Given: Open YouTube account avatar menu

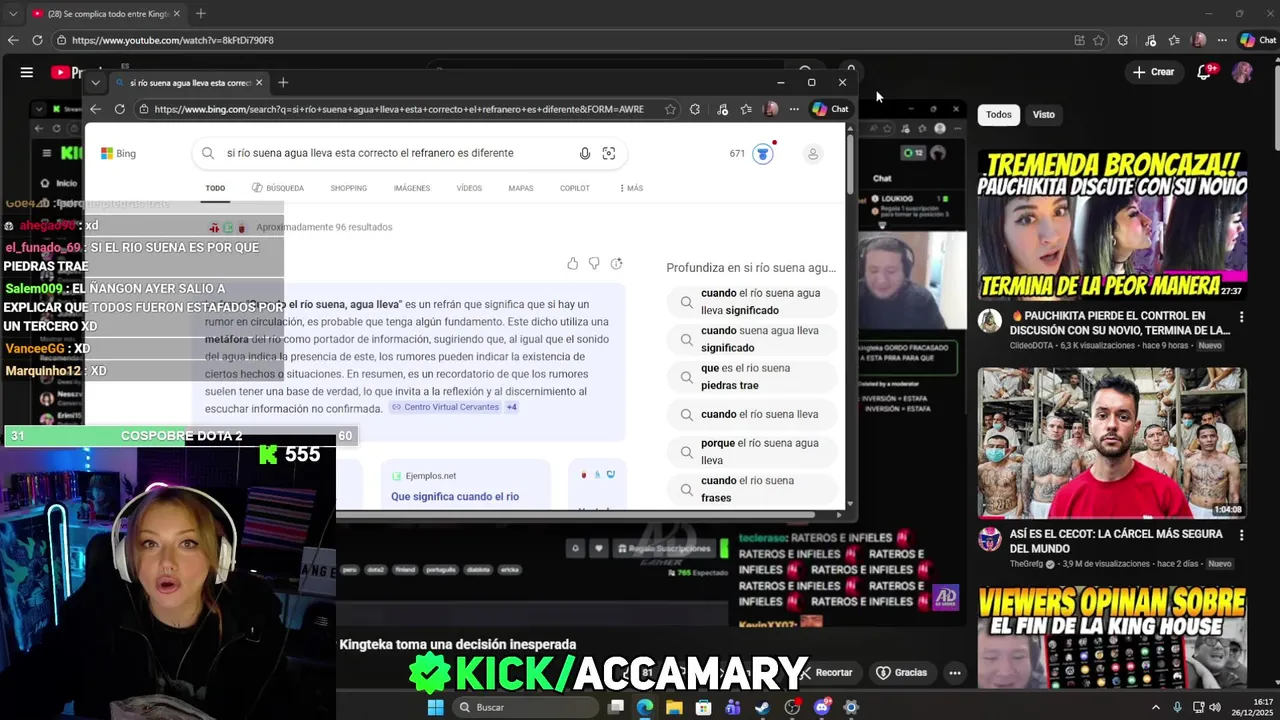Looking at the screenshot, I should click(x=1242, y=72).
